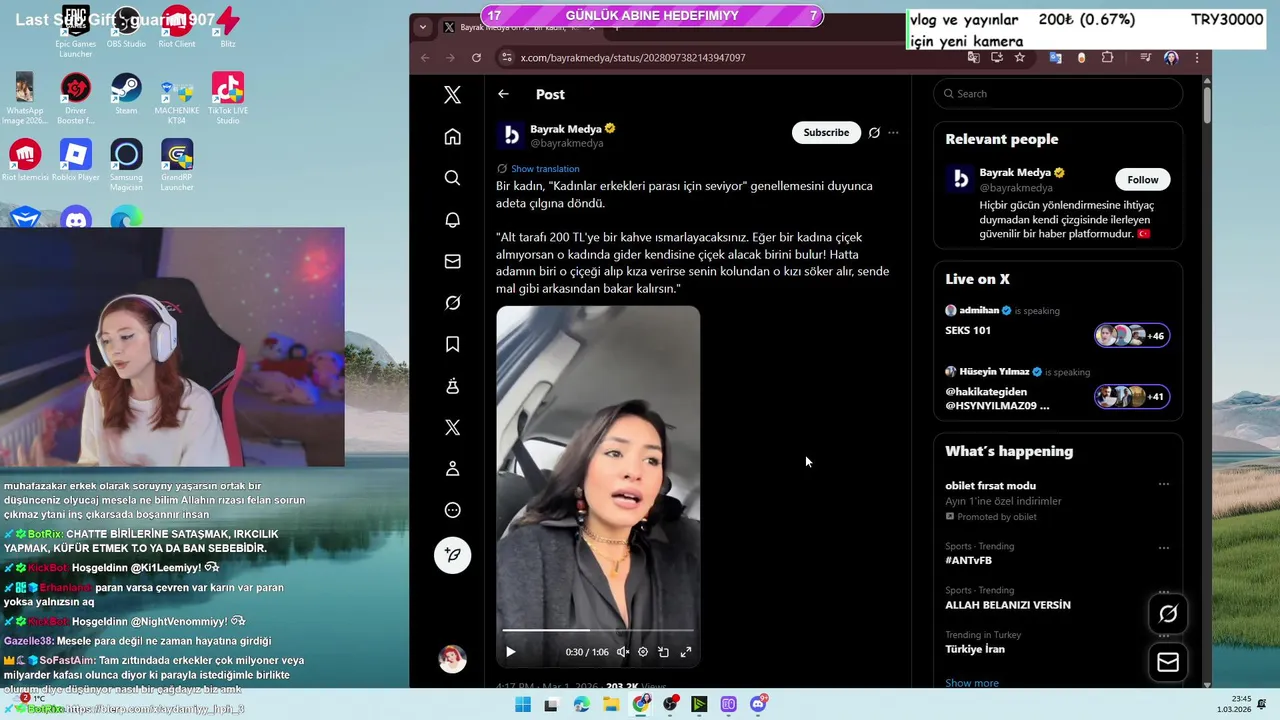1280x720 pixels.
Task: Click Show more under What's happening
Action: 972,683
